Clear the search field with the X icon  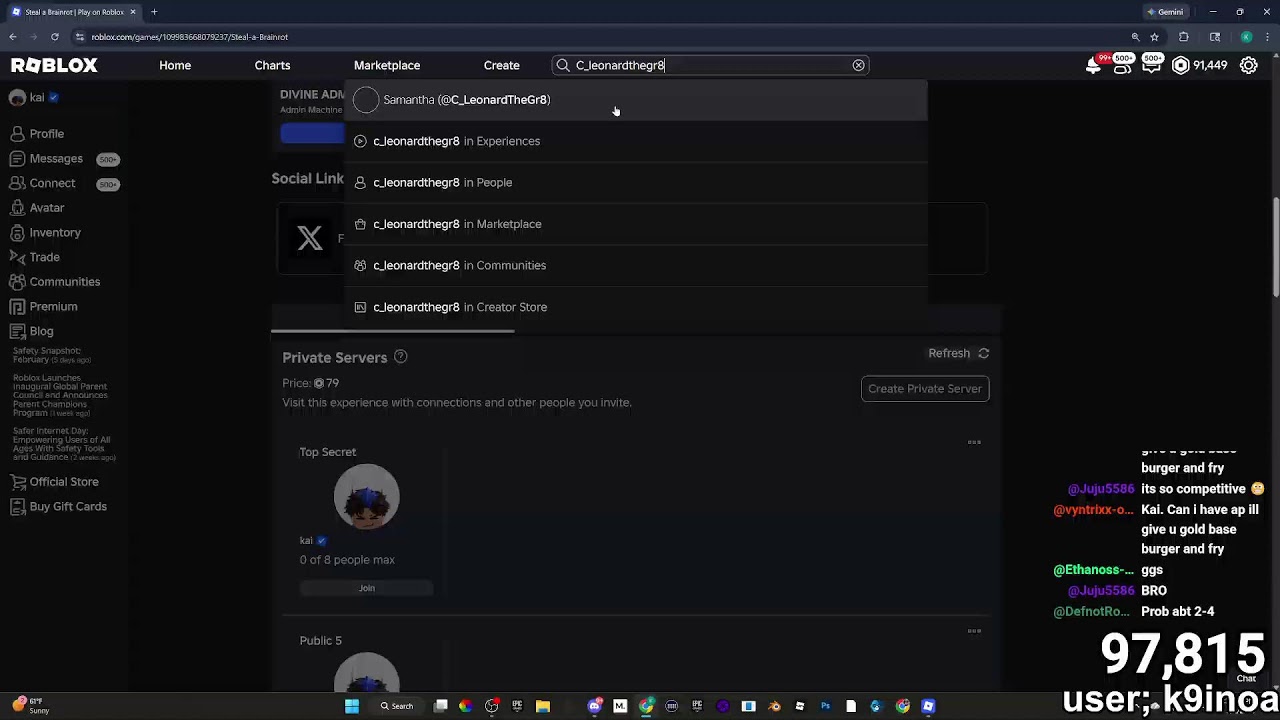coord(858,65)
